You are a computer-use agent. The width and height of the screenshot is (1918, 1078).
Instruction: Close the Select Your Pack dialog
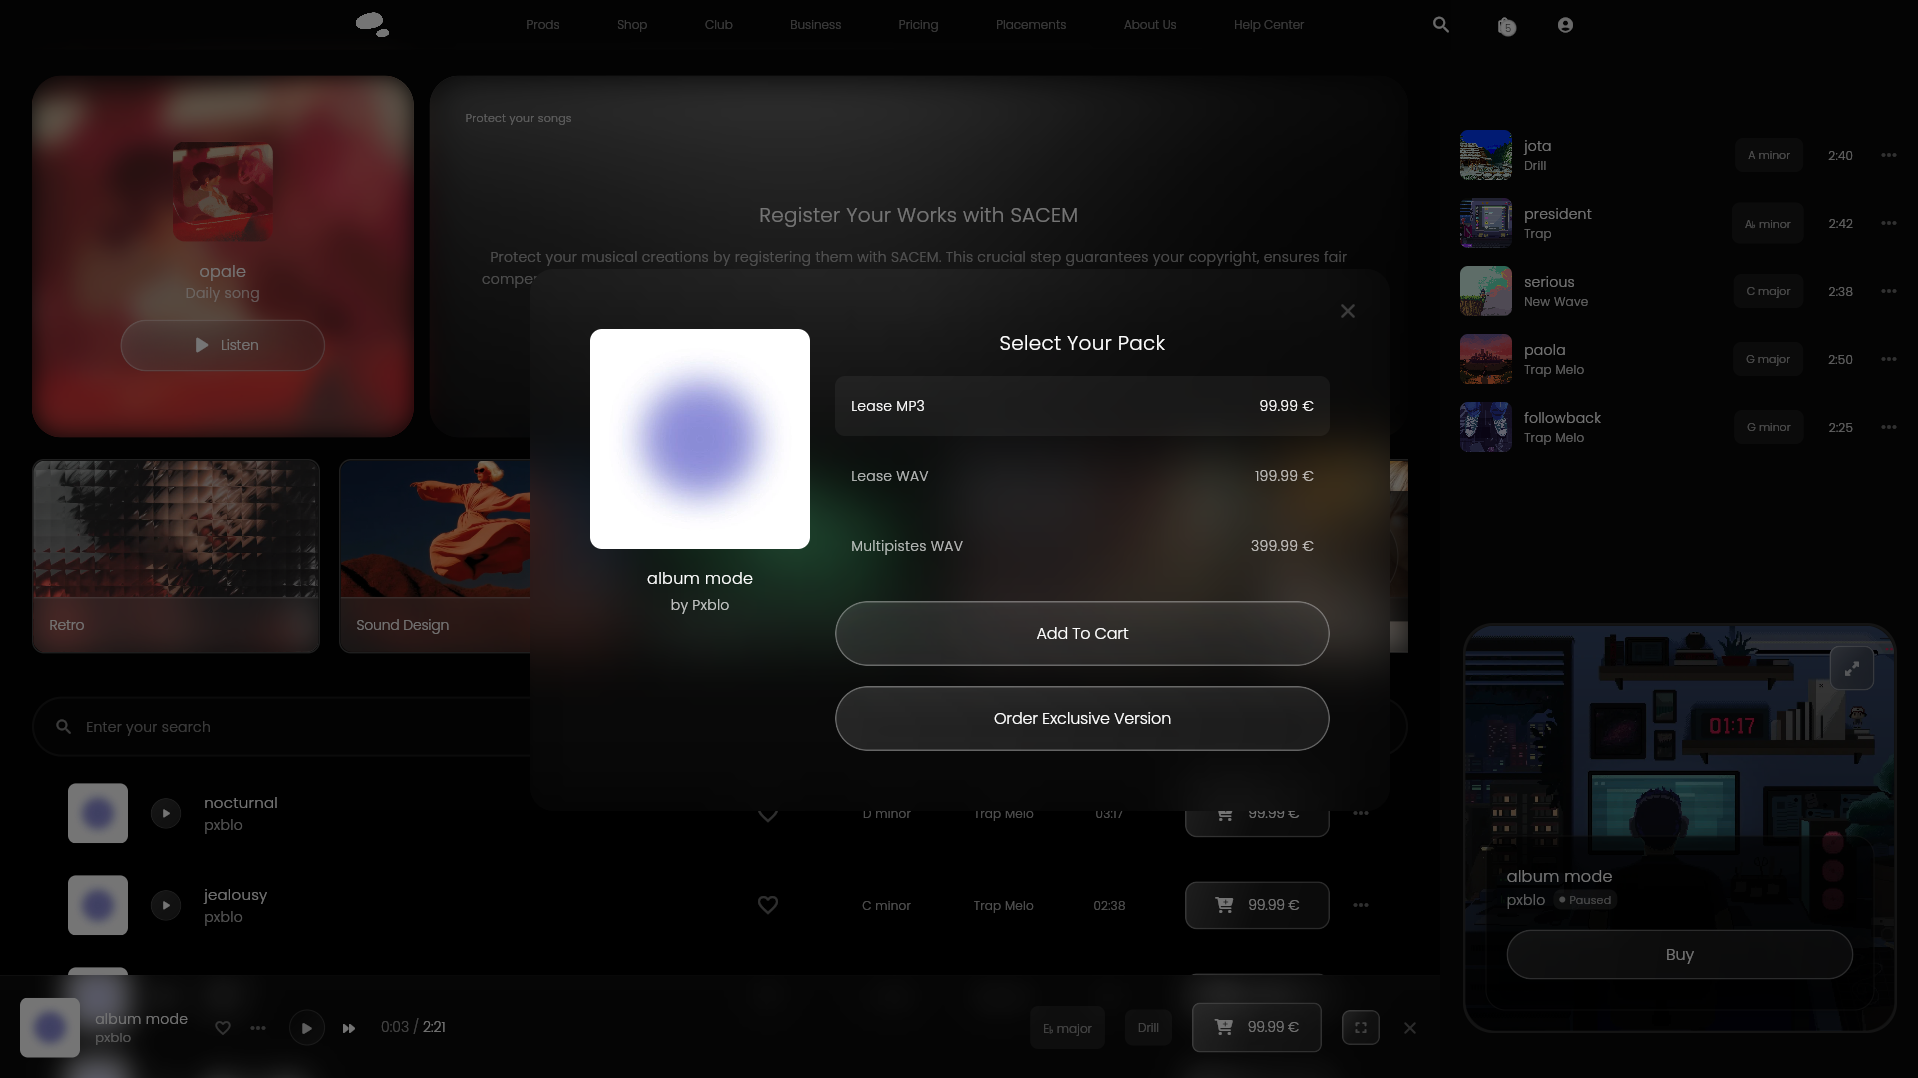[1348, 311]
